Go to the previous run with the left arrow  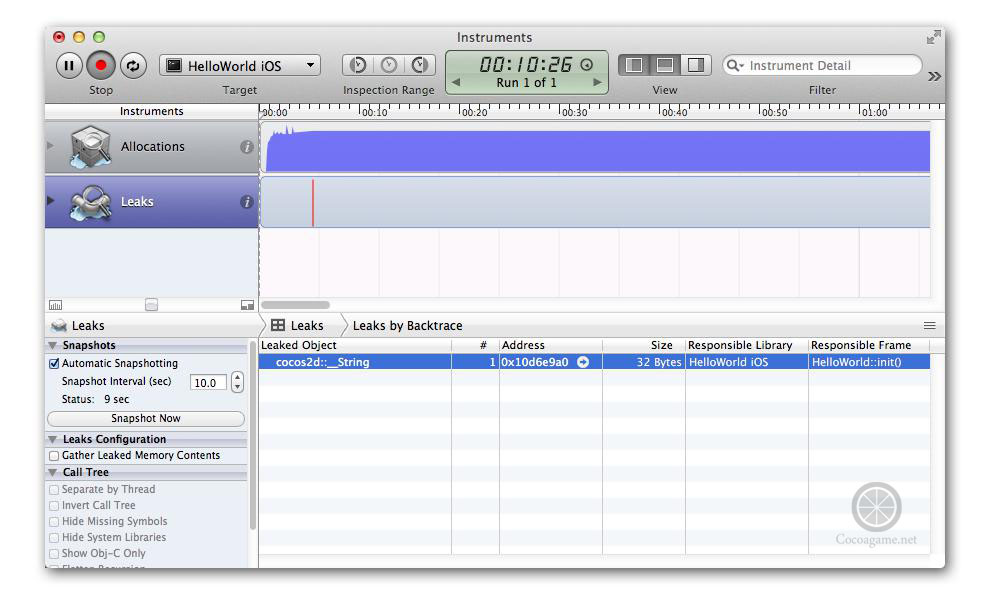[456, 83]
